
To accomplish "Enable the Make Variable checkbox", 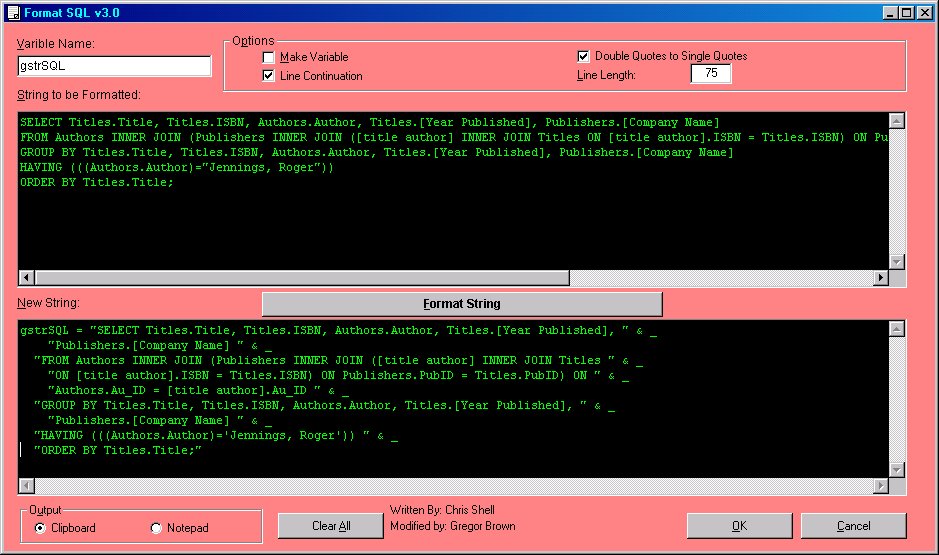I will 268,58.
